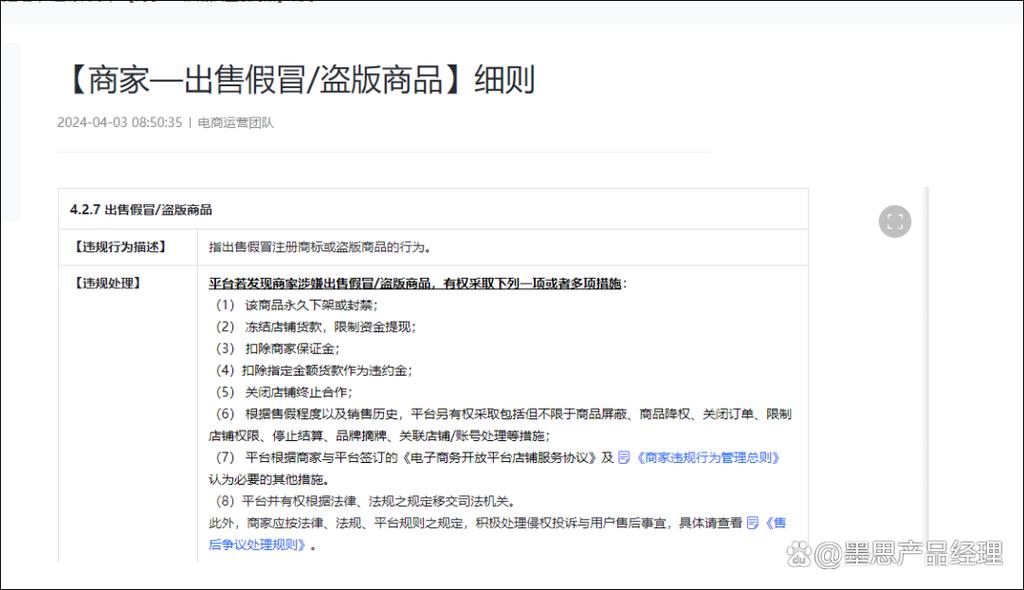Select the page title 【商家—出售假冒/盗版商品】细则
The width and height of the screenshot is (1024, 590).
298,80
